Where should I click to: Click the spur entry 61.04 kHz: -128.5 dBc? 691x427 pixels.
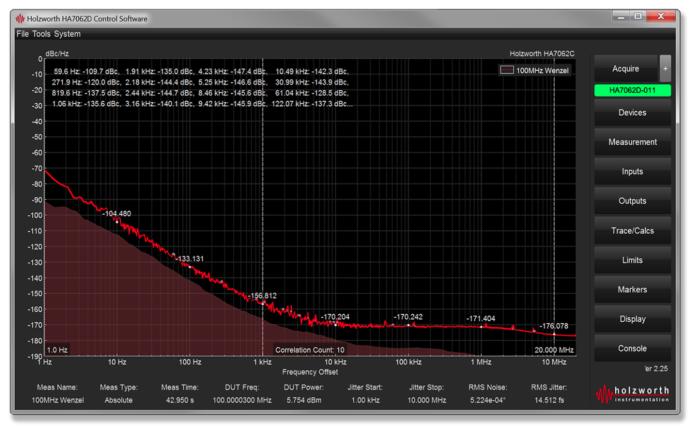[x=312, y=93]
